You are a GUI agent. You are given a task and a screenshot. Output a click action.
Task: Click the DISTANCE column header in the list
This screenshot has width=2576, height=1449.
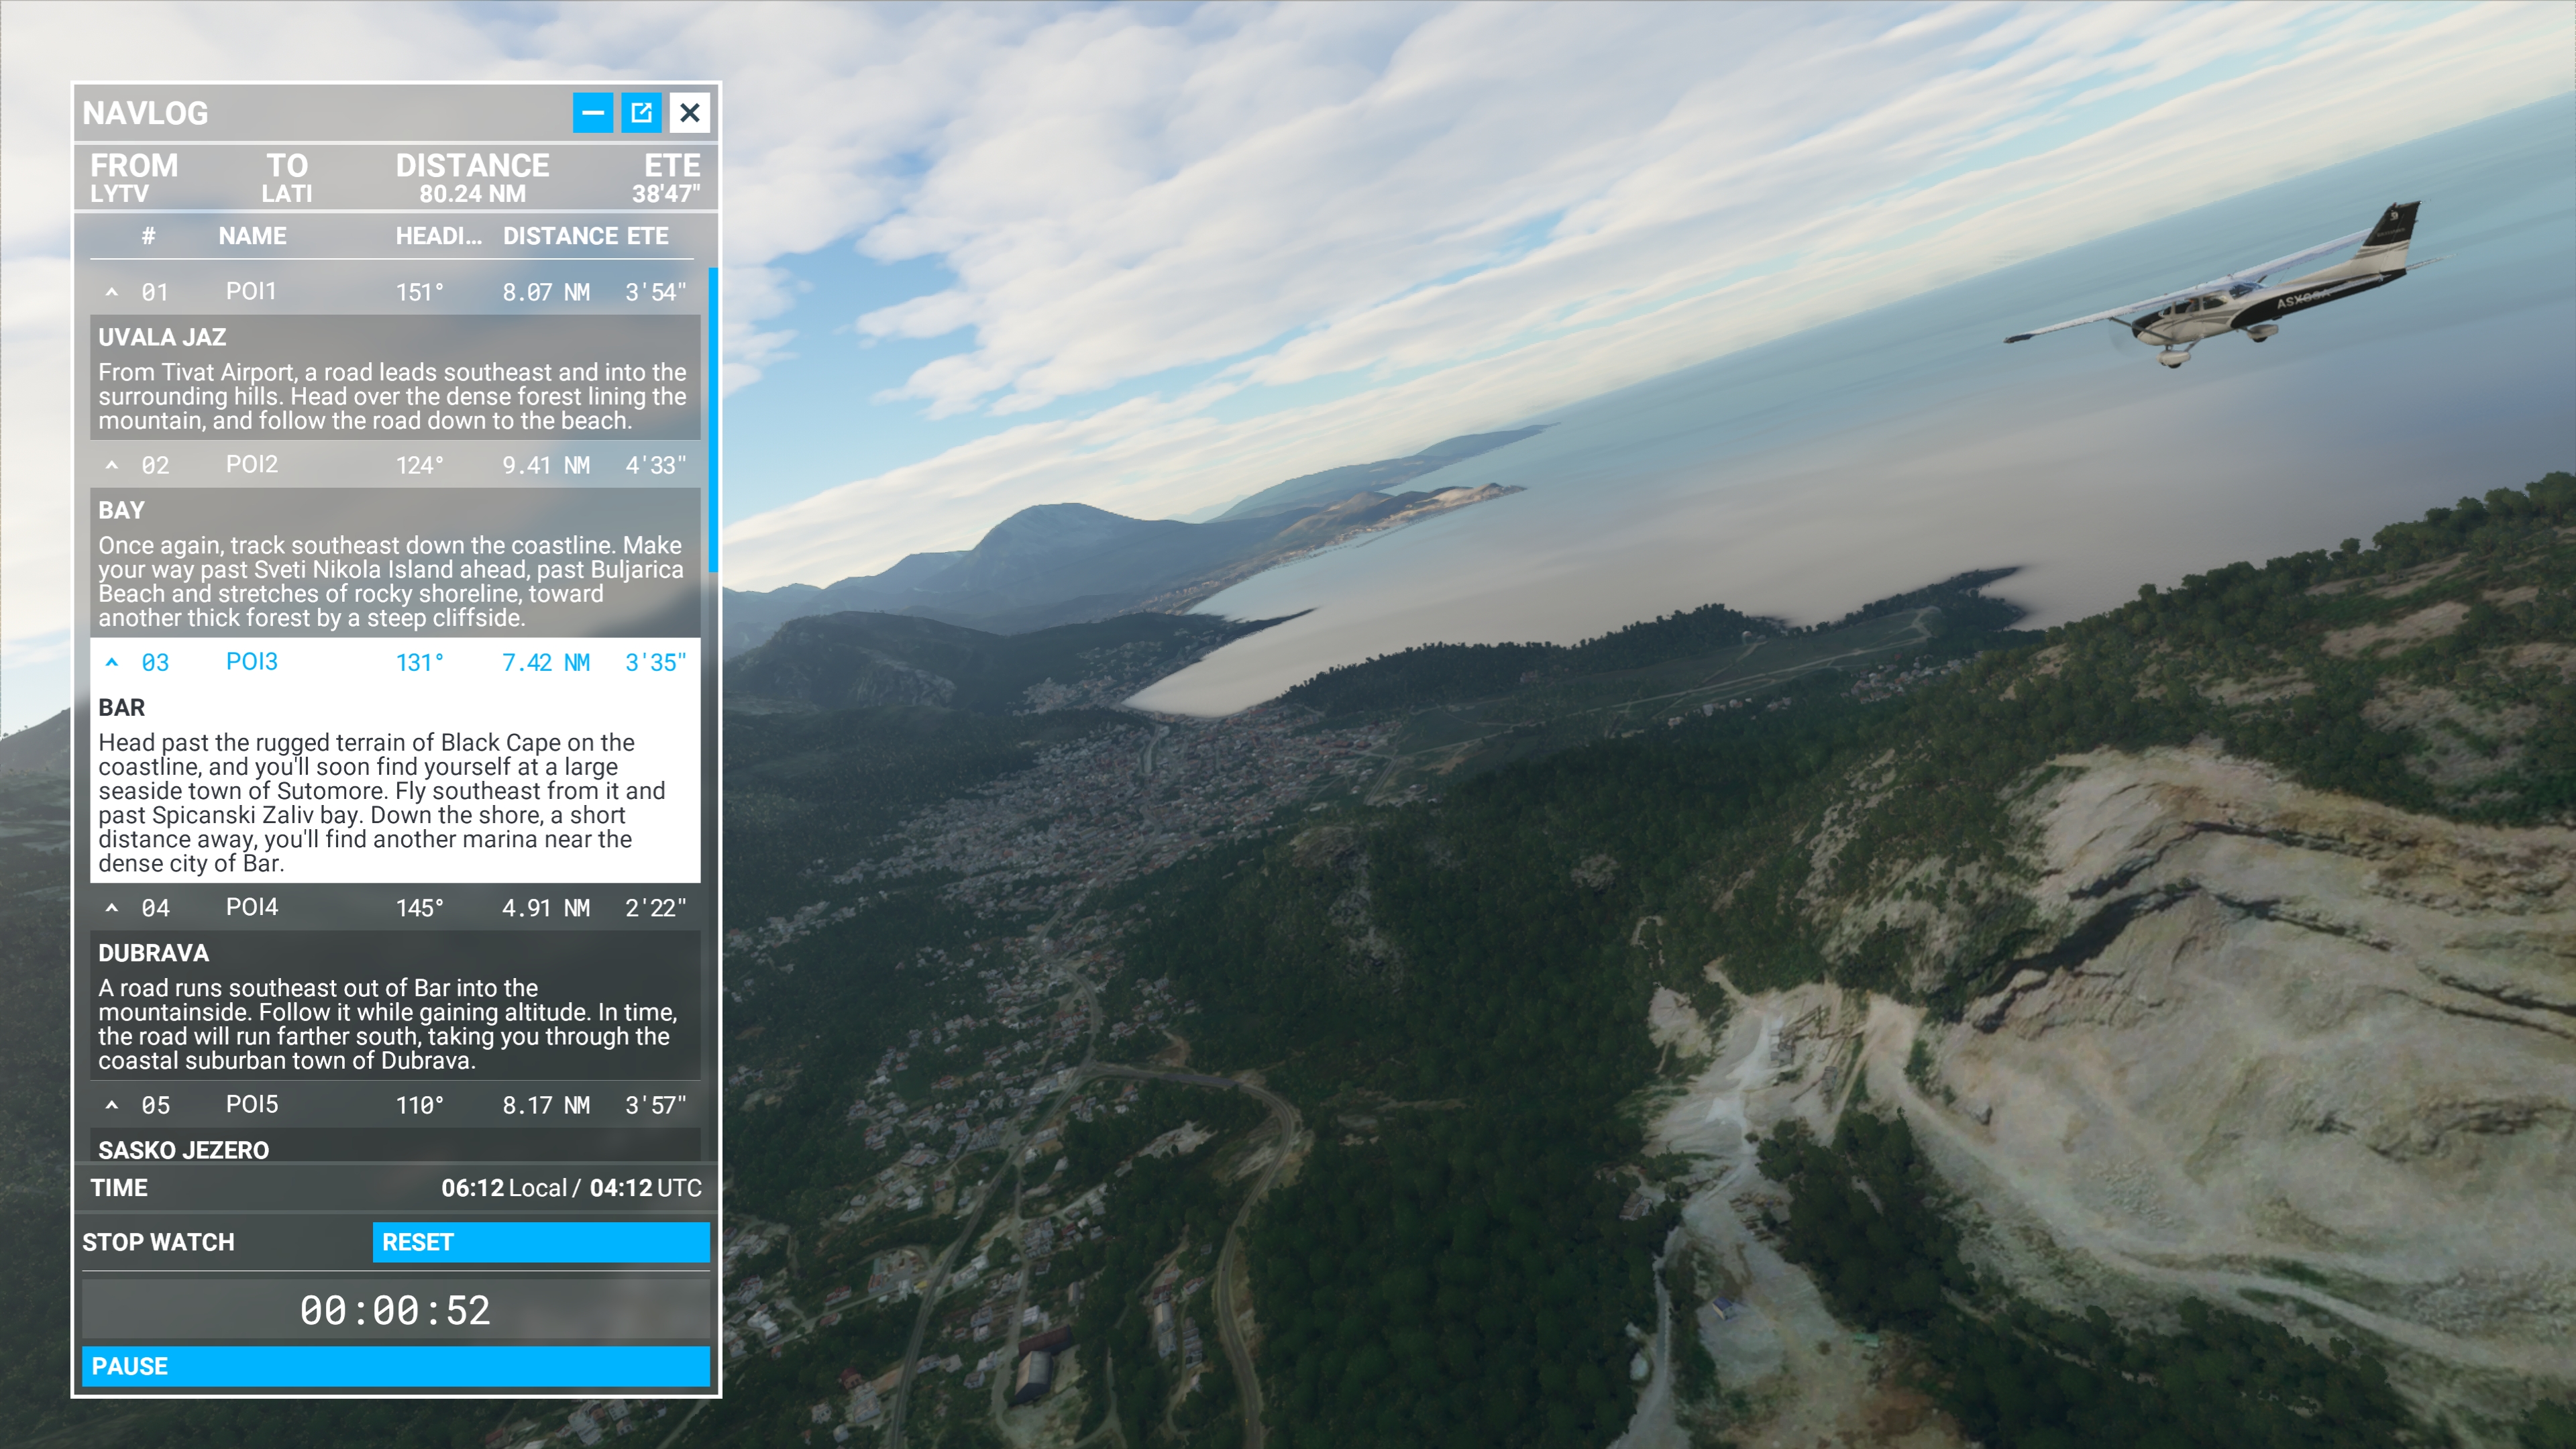coord(560,236)
